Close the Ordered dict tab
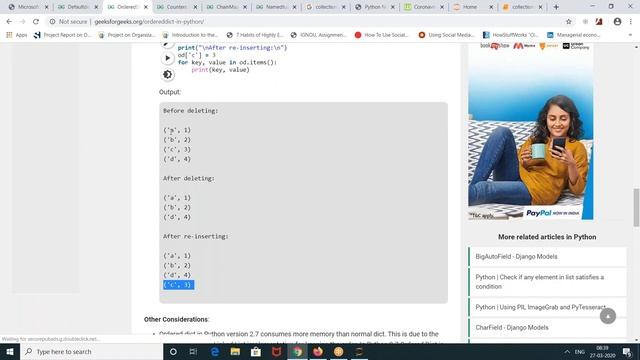The height and width of the screenshot is (360, 640). 146,7
